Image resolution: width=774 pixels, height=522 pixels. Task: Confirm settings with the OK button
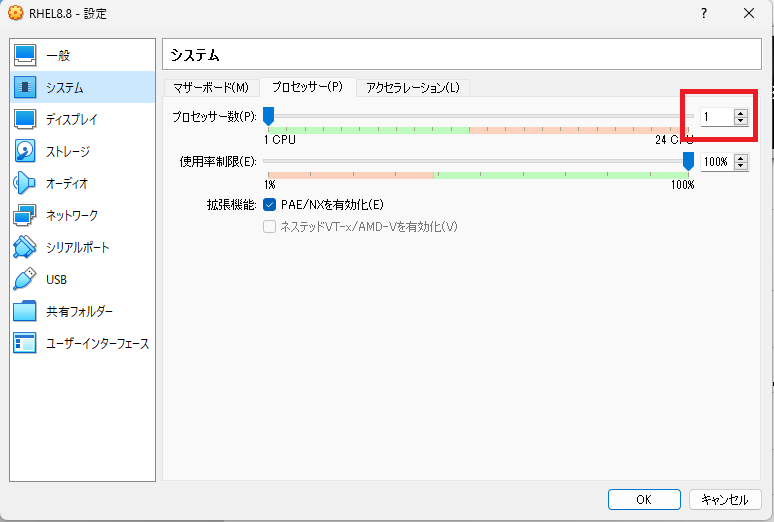644,499
